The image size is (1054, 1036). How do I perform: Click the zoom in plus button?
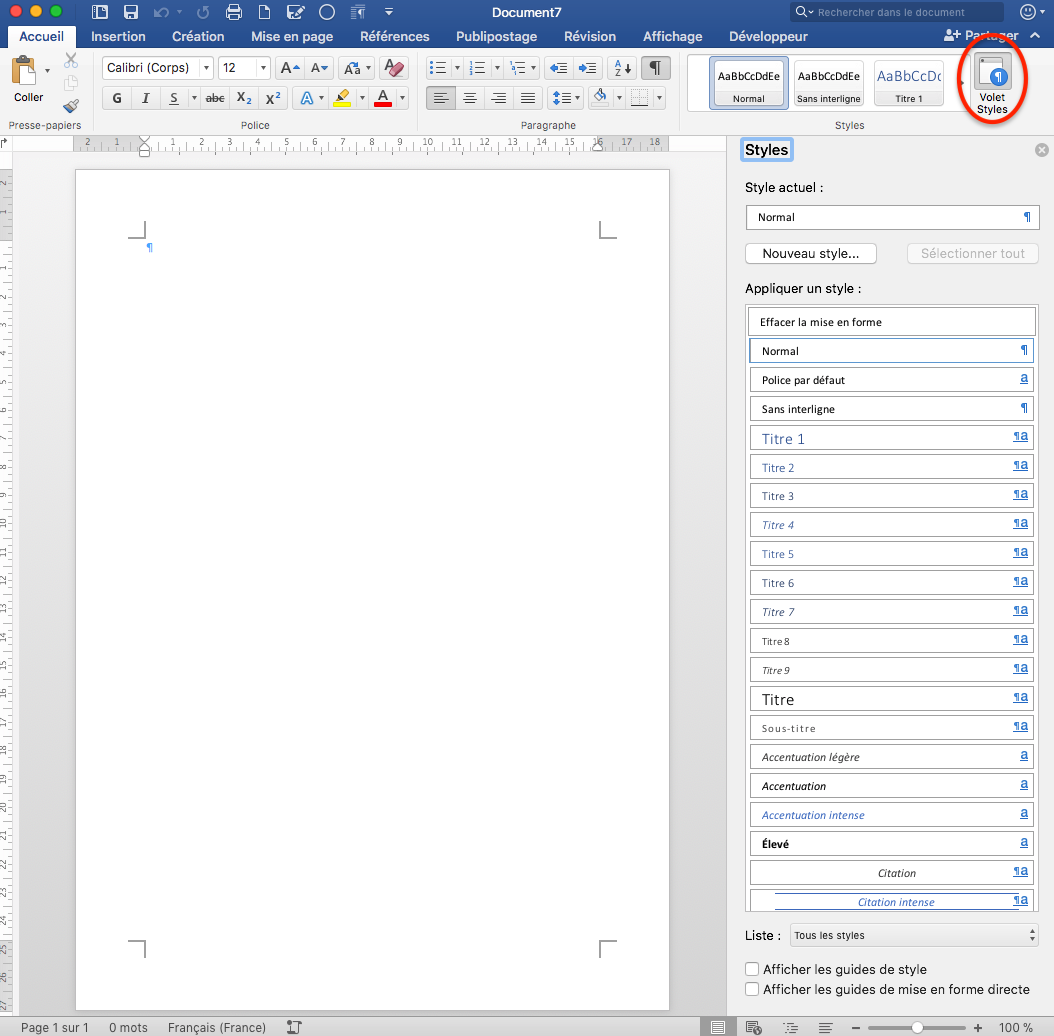(977, 1027)
